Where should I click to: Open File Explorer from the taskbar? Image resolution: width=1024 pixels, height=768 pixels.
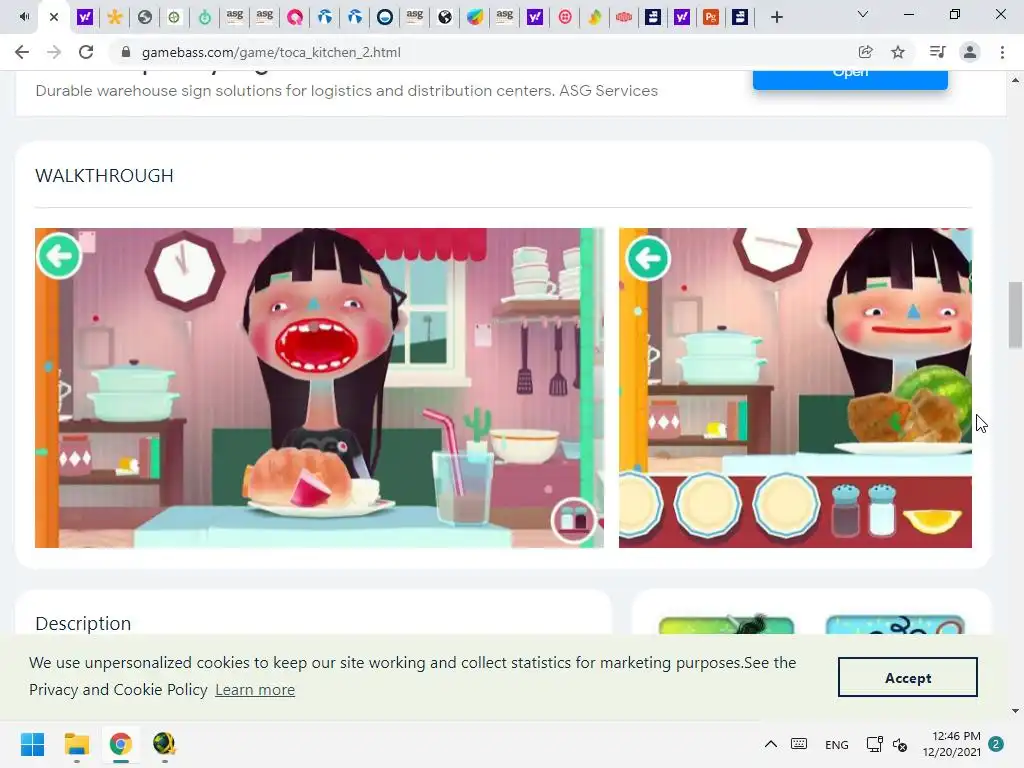tap(76, 744)
